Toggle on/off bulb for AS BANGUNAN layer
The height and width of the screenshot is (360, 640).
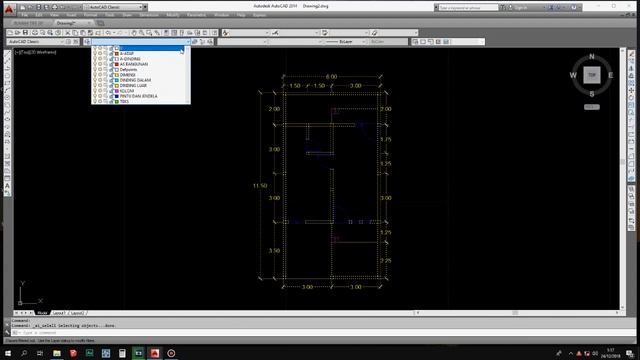coord(95,64)
